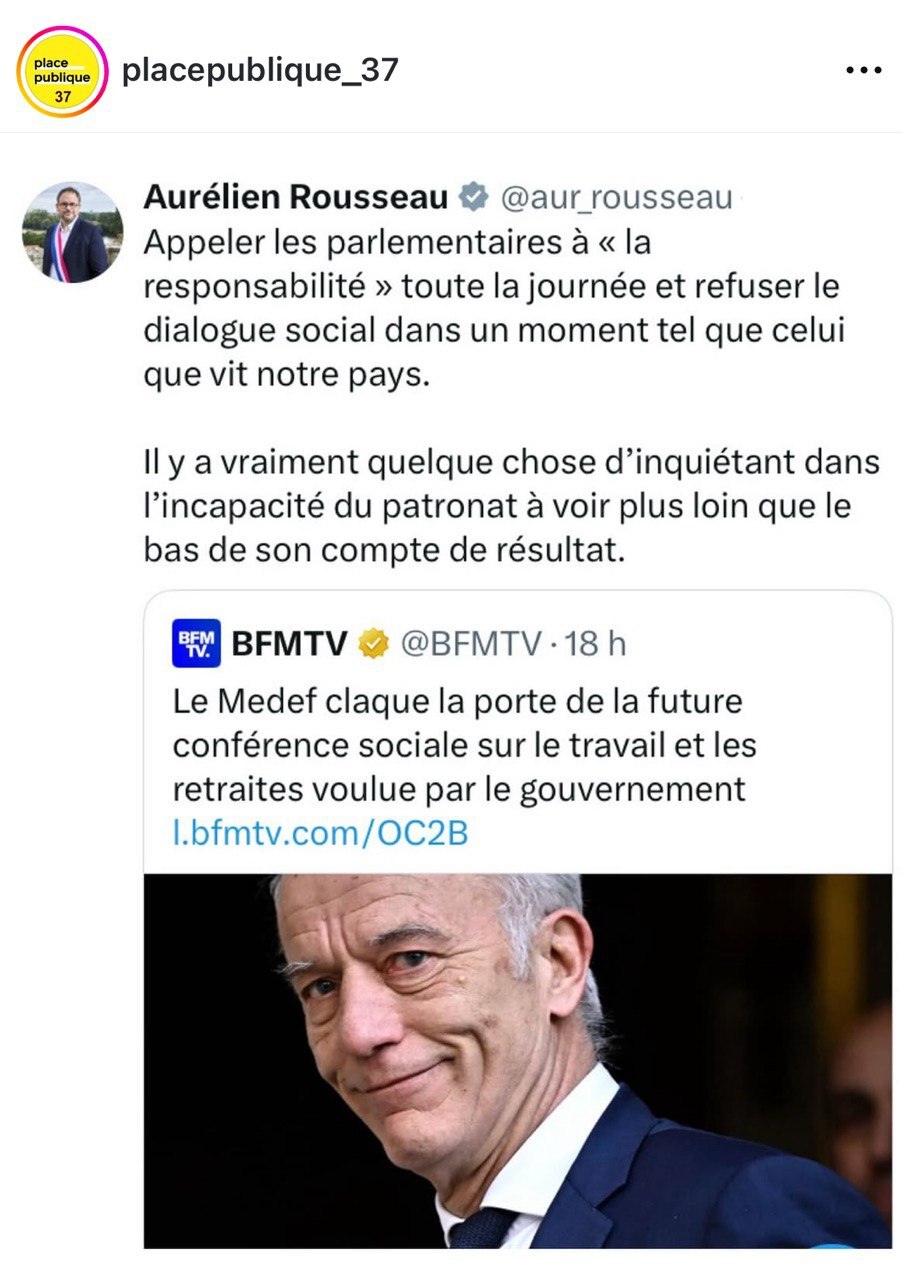Click the paragraph starting "Il y a vraiment"
This screenshot has height=1280, width=903.
click(x=510, y=506)
